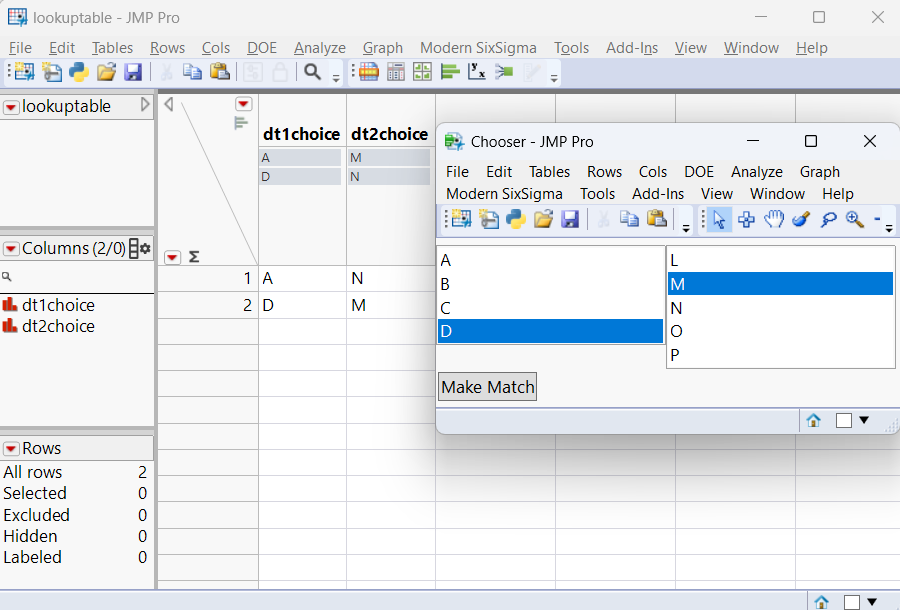This screenshot has width=900, height=610.
Task: Click Open folder icon in Chooser toolbar
Action: pyautogui.click(x=543, y=219)
